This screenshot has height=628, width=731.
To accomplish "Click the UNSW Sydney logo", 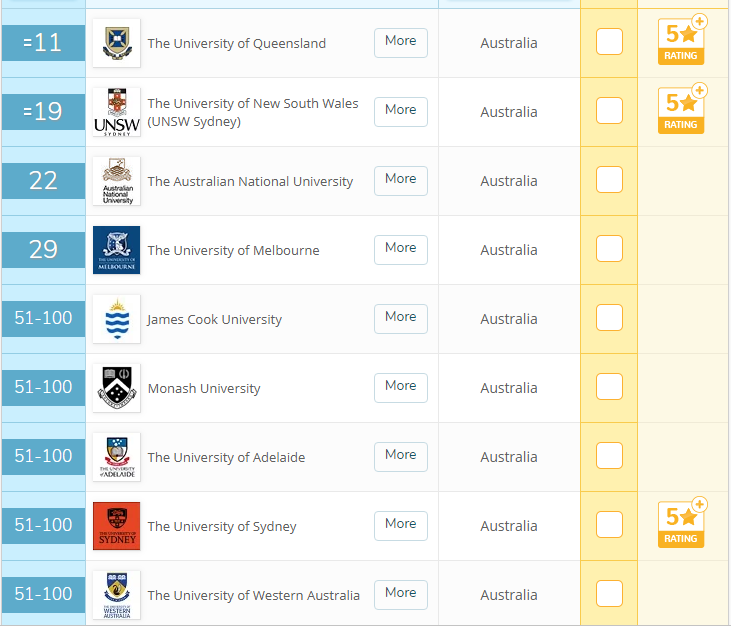I will point(116,112).
